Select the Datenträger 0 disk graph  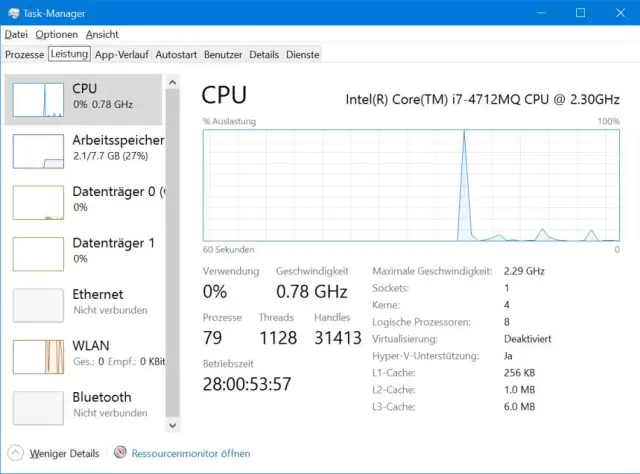click(x=38, y=200)
